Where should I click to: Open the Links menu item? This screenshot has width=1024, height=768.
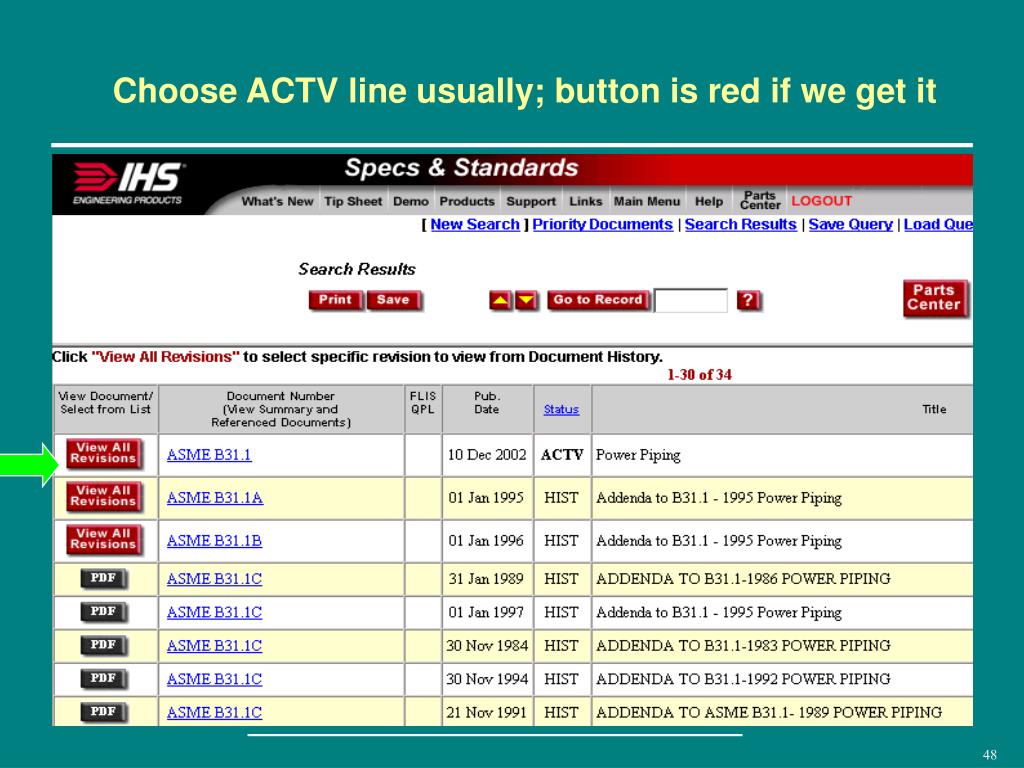[585, 201]
